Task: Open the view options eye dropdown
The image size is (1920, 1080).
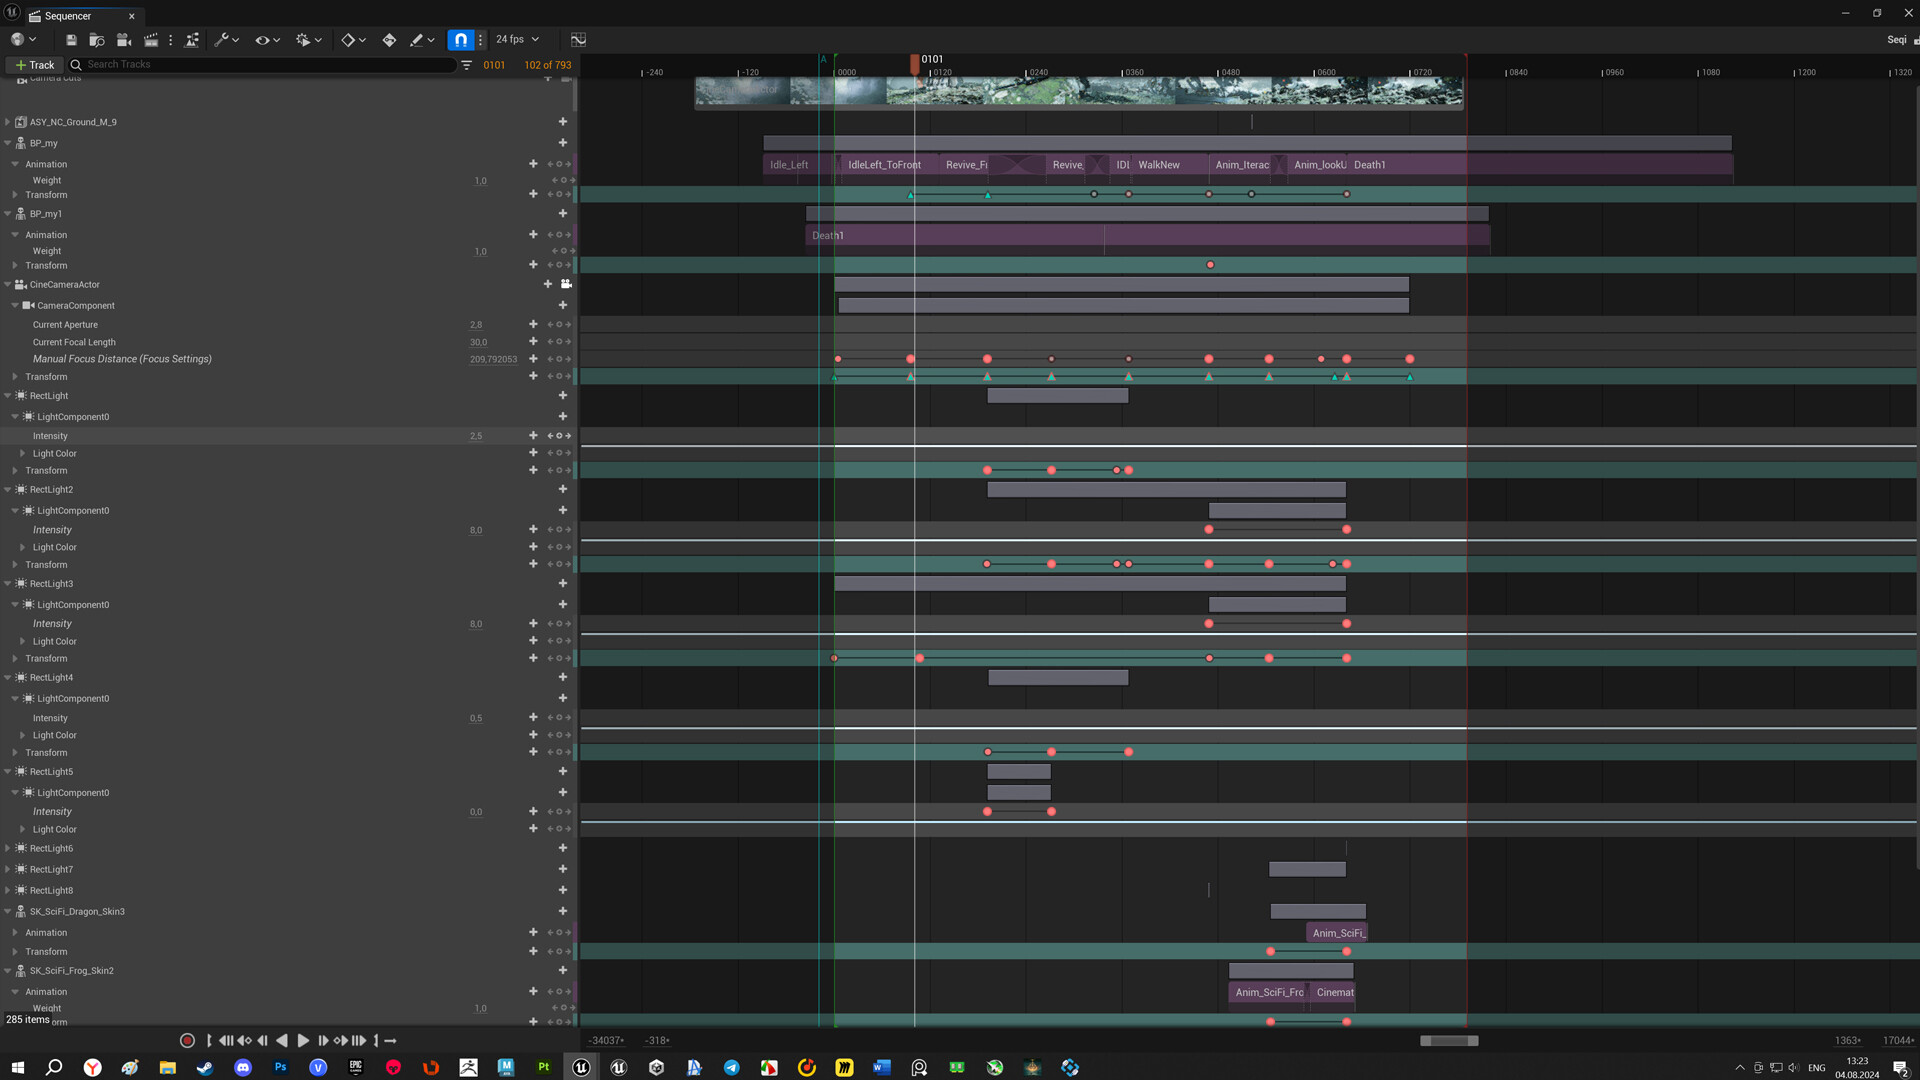Action: [267, 40]
